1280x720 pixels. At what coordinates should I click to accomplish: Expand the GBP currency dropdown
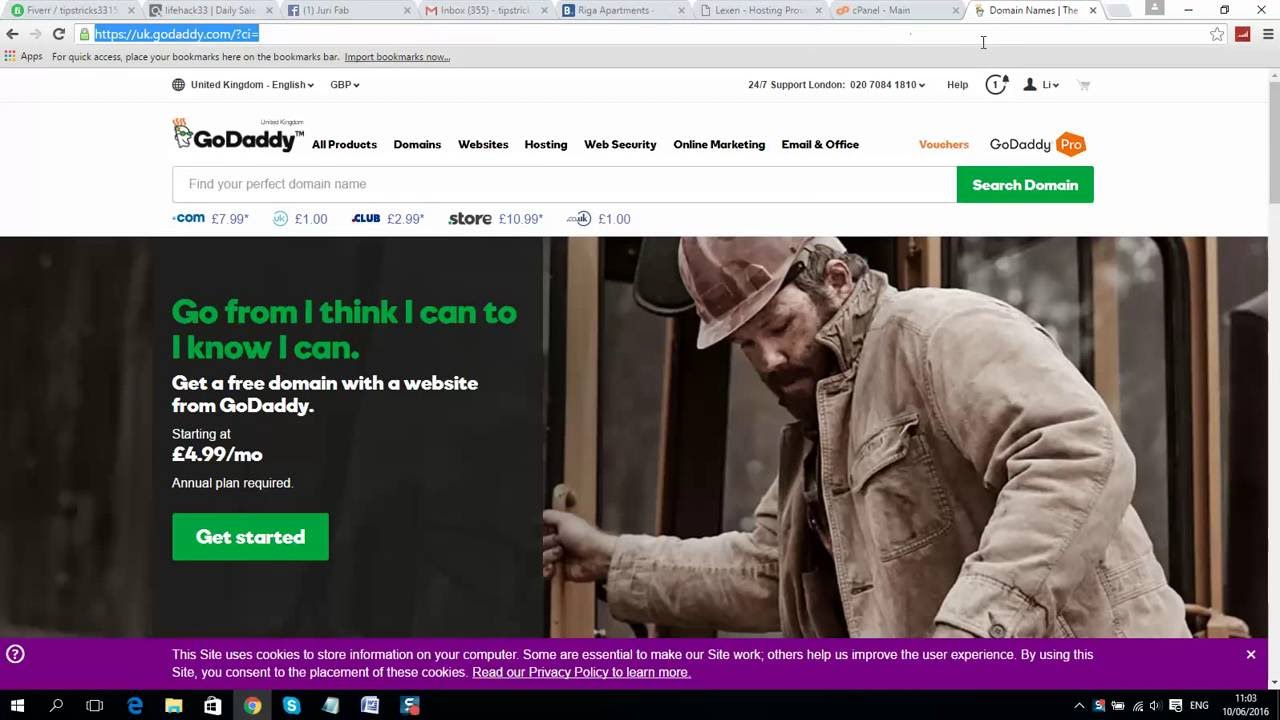(345, 85)
